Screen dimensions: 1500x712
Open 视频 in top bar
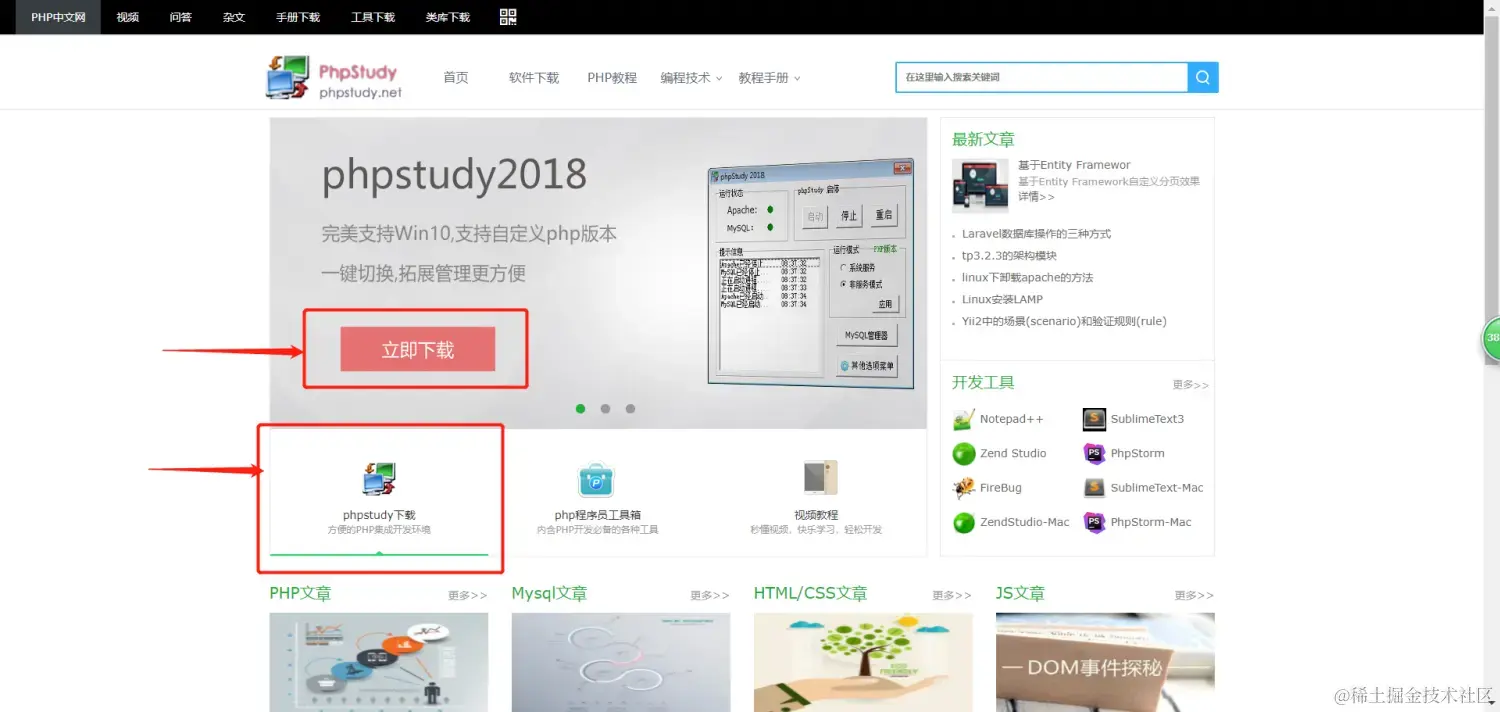[x=127, y=17]
